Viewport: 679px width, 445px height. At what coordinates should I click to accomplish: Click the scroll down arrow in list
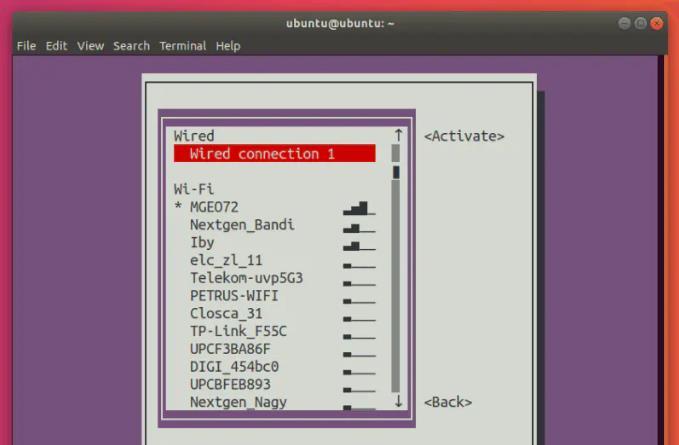(398, 402)
